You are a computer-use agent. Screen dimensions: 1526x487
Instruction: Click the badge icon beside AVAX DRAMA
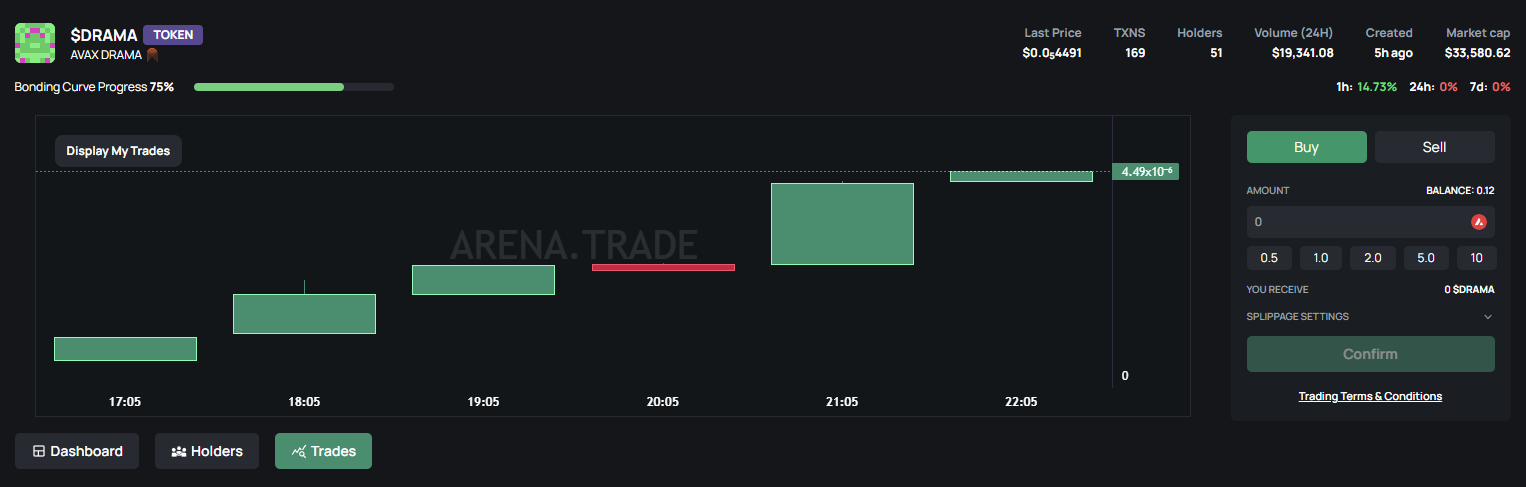(153, 55)
